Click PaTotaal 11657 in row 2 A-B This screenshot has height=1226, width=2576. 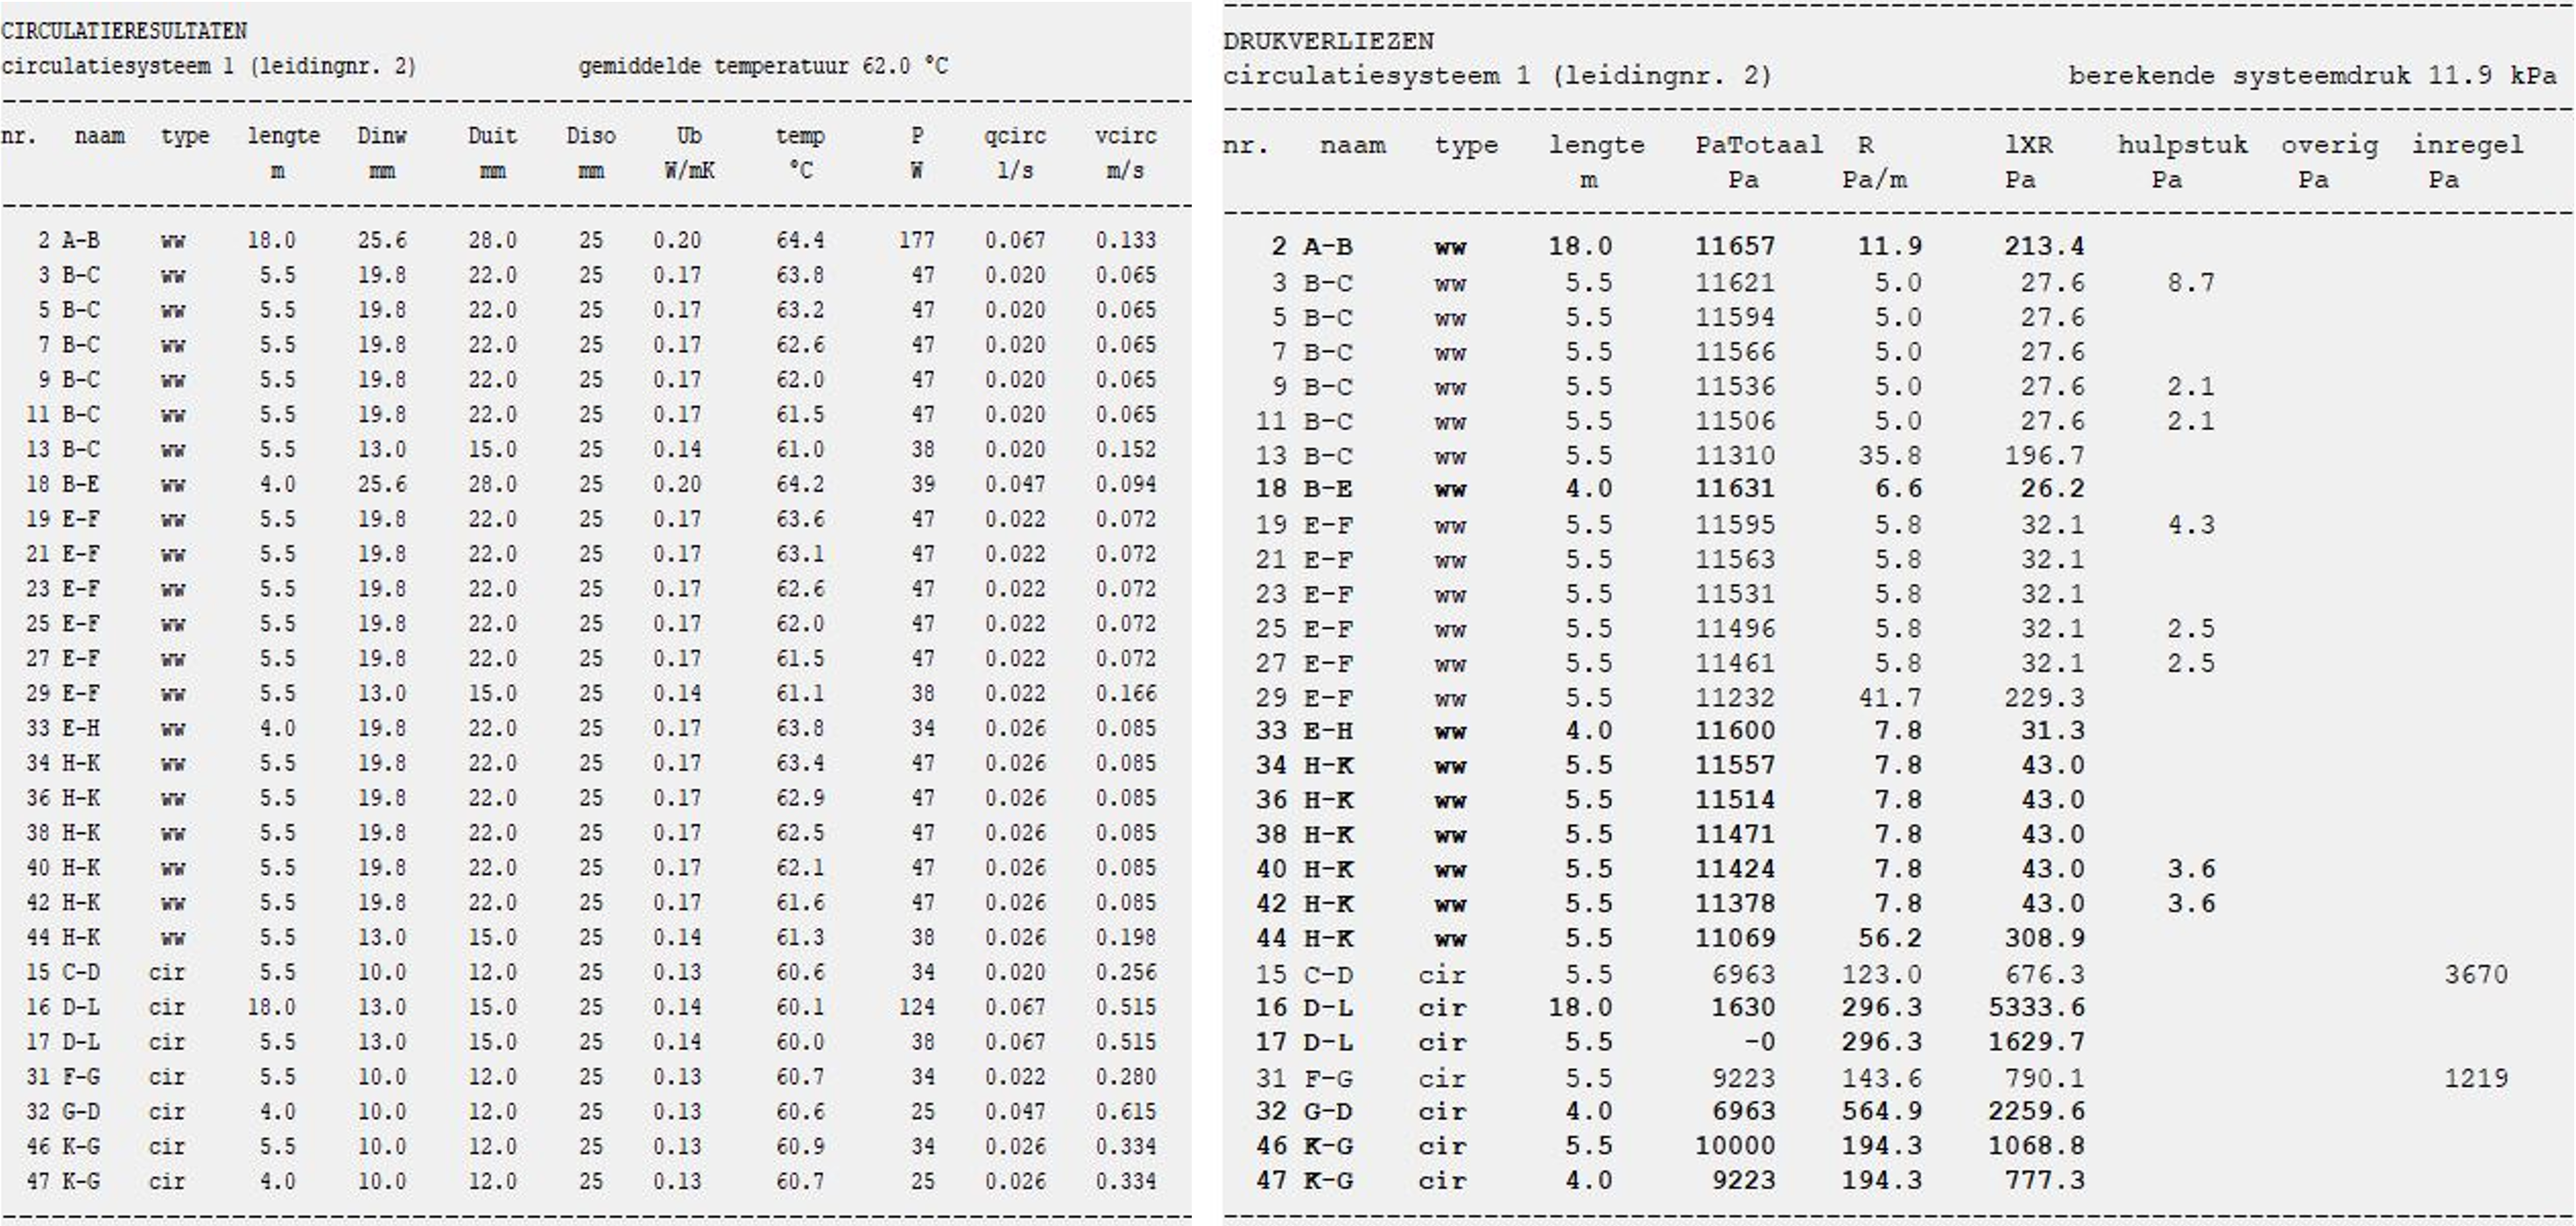click(1734, 246)
